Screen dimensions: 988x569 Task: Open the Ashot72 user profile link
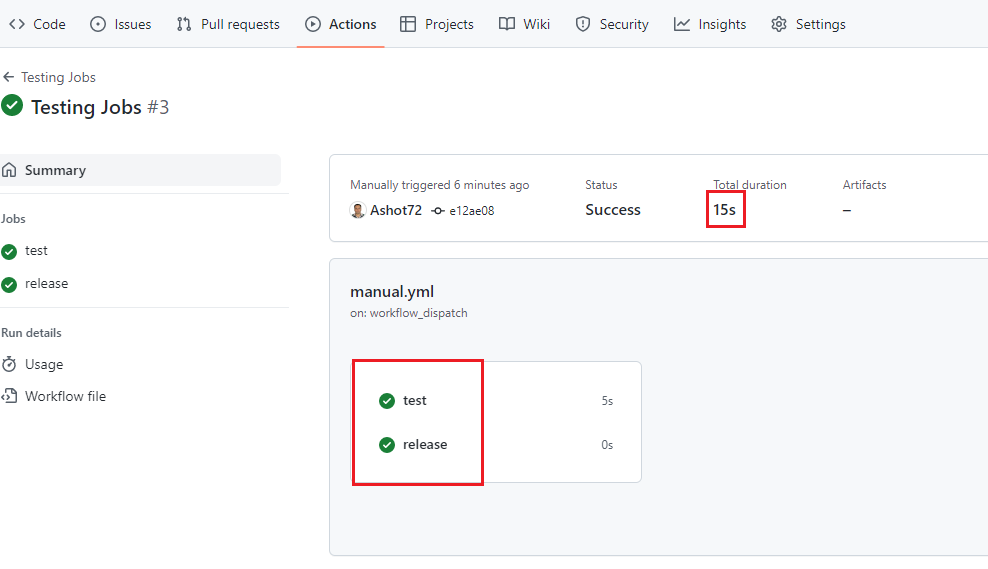click(x=396, y=210)
